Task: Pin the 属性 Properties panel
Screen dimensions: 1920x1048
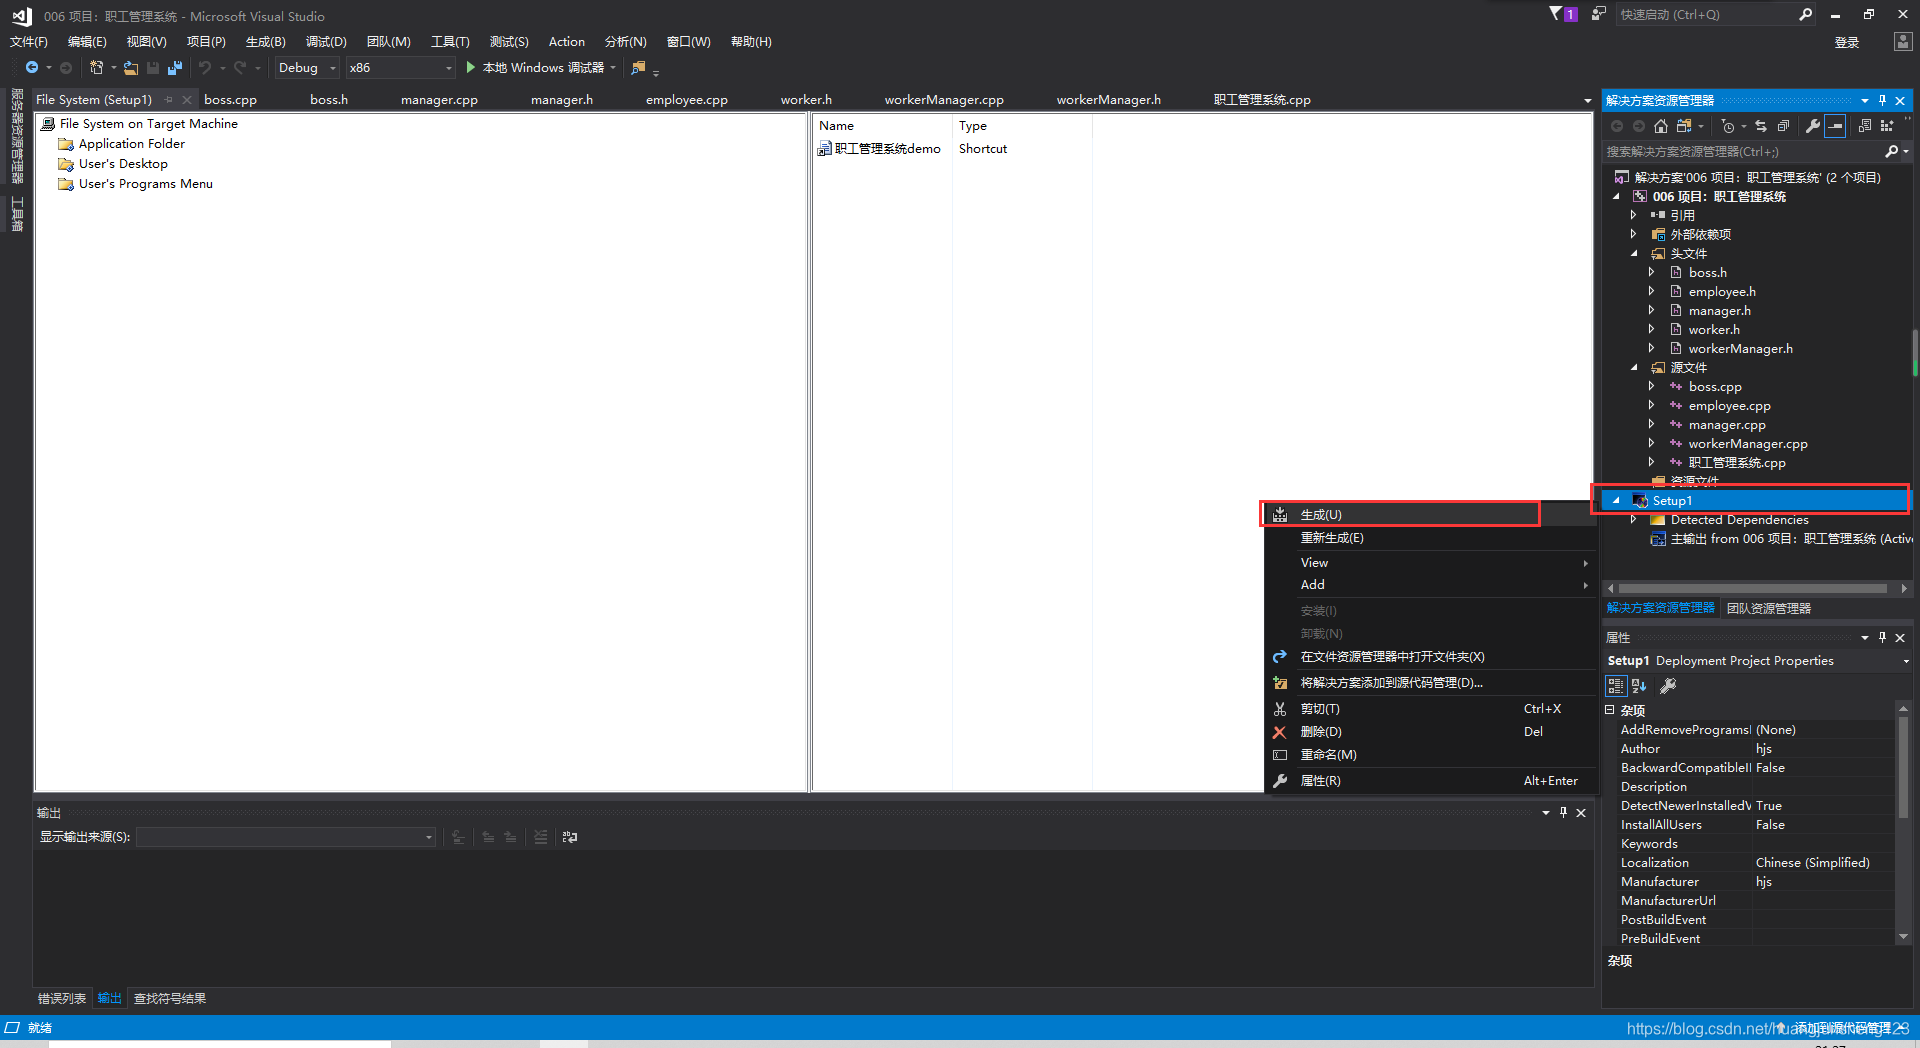Action: coord(1882,638)
